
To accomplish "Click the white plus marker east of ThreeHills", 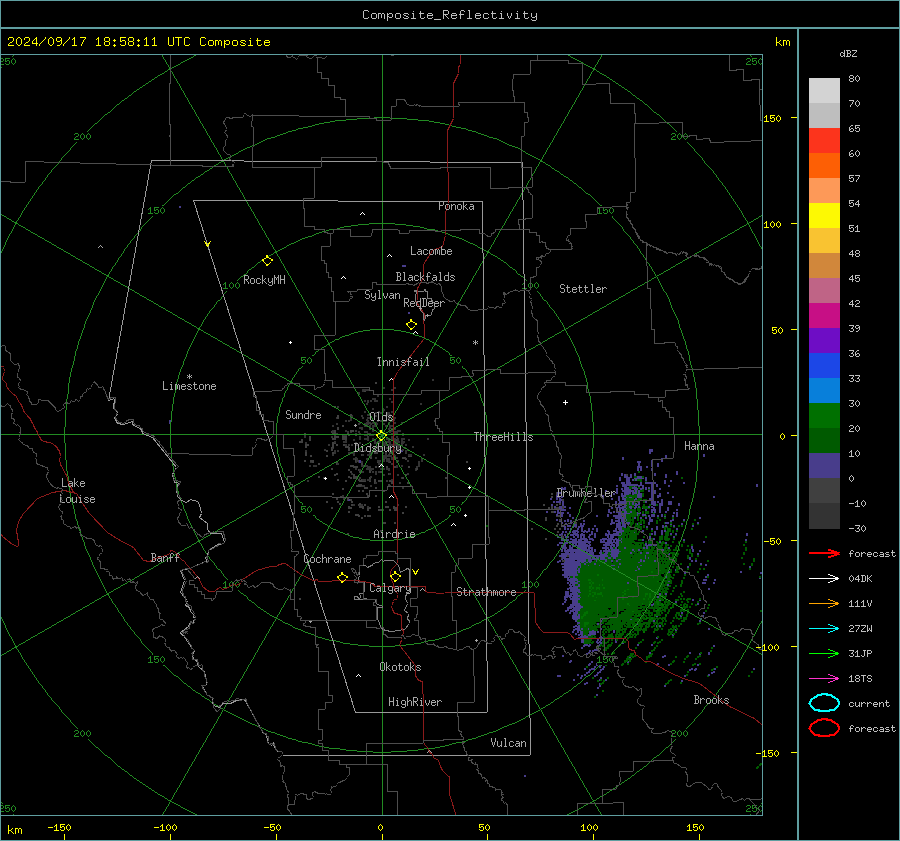I will 565,402.
